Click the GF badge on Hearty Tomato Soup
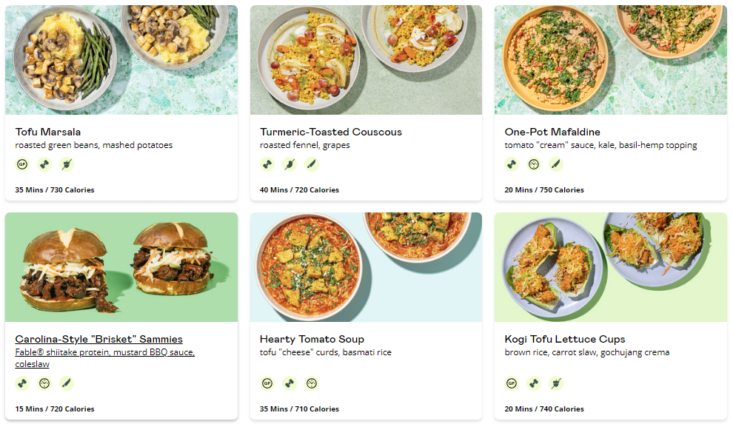This screenshot has width=733, height=427. tap(267, 382)
